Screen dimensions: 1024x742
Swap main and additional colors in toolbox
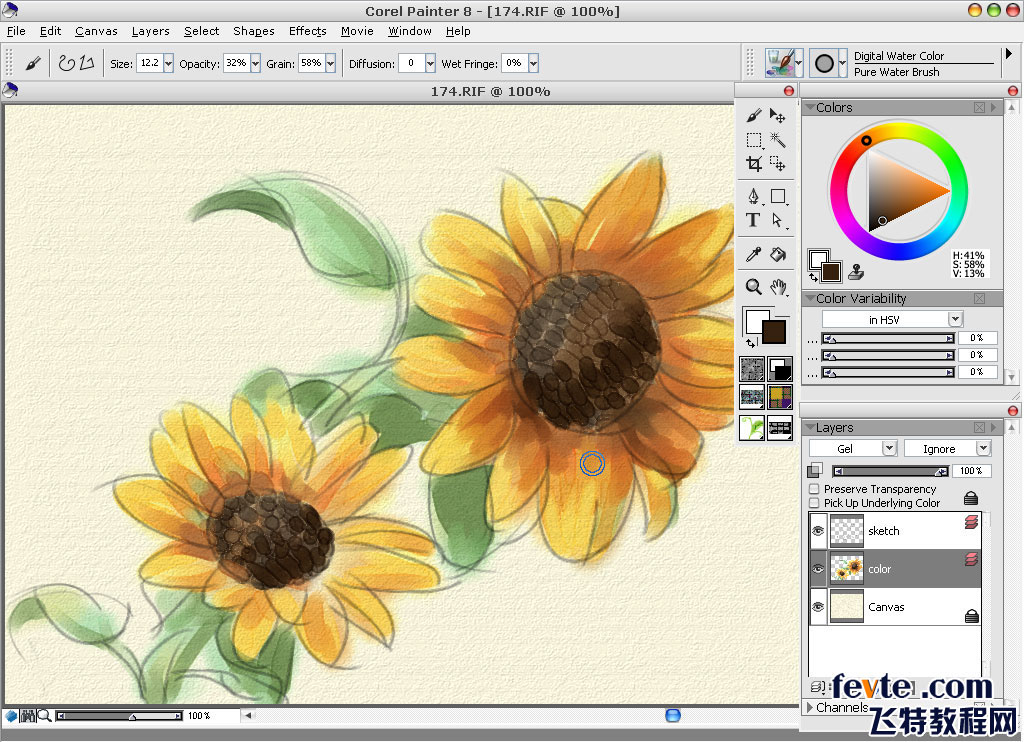(x=751, y=342)
